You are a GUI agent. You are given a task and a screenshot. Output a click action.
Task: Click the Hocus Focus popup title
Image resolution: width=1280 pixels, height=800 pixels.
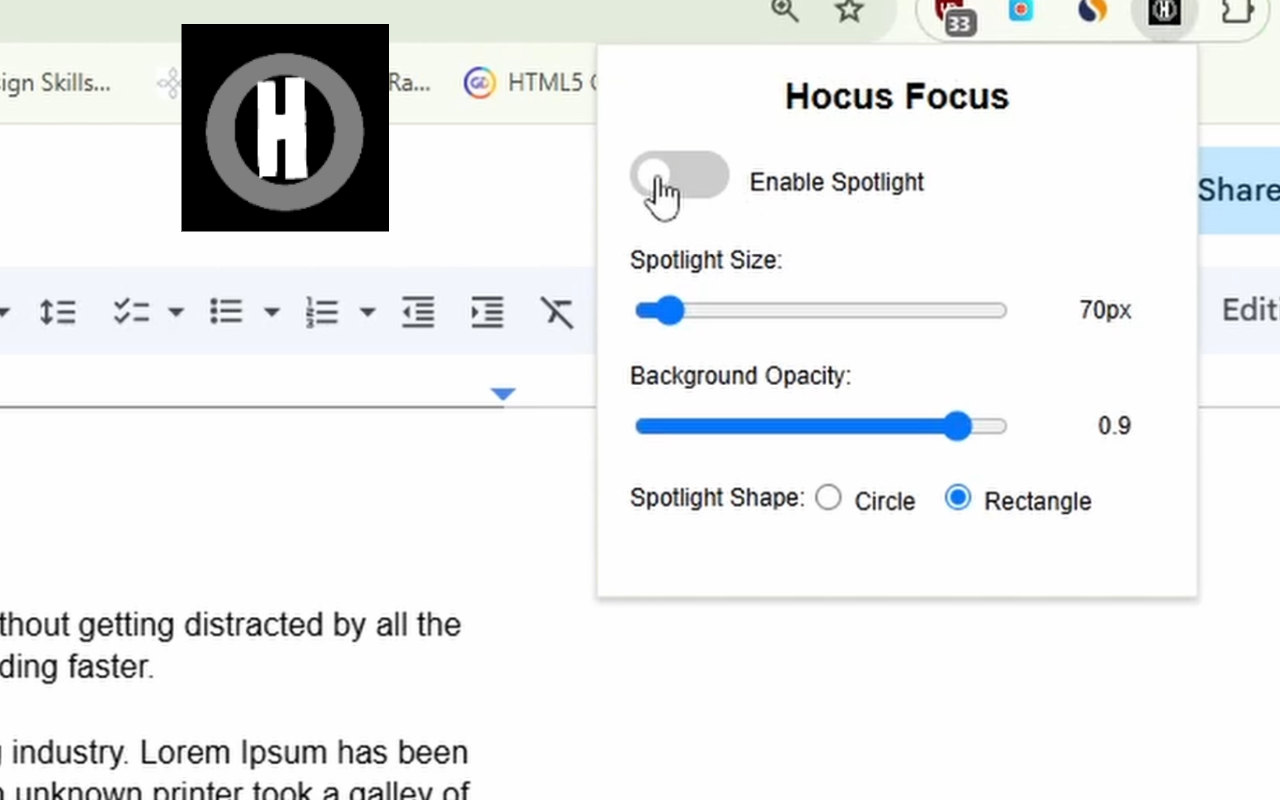pos(897,97)
